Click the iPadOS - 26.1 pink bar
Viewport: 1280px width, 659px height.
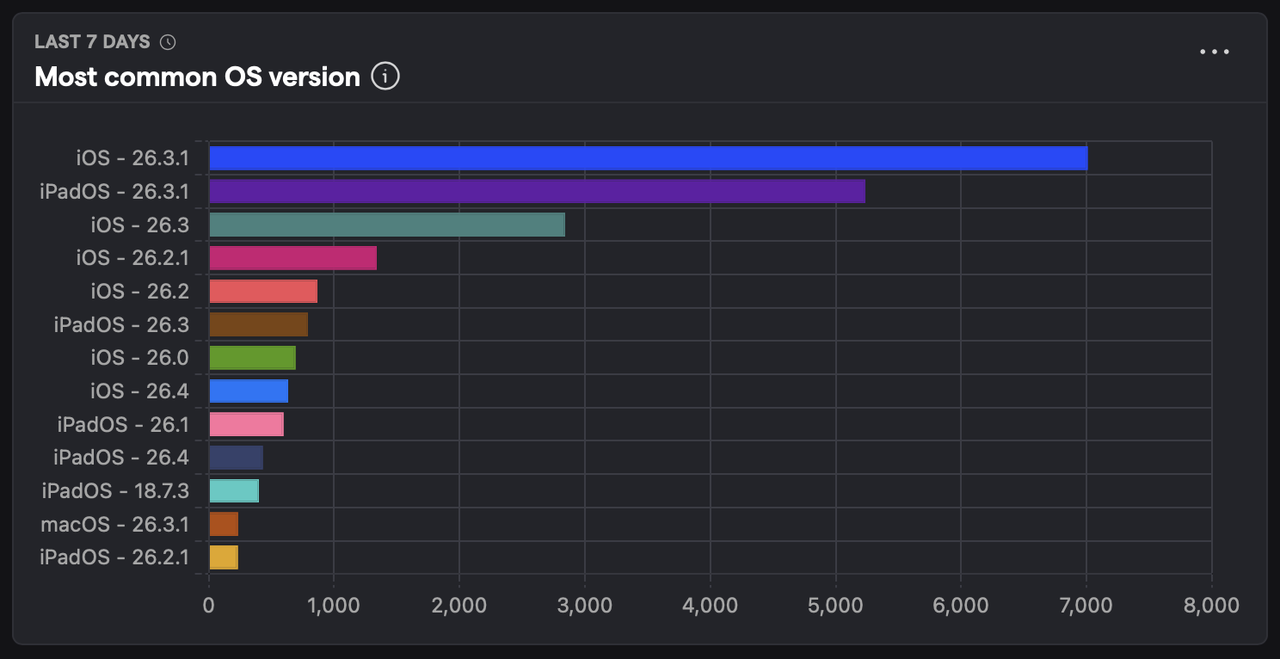246,424
